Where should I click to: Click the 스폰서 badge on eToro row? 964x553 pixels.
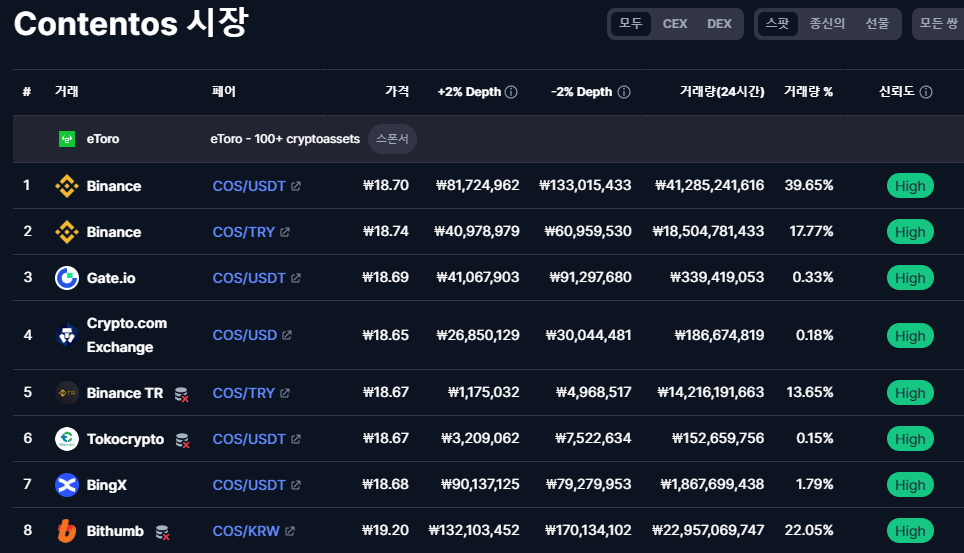(392, 139)
